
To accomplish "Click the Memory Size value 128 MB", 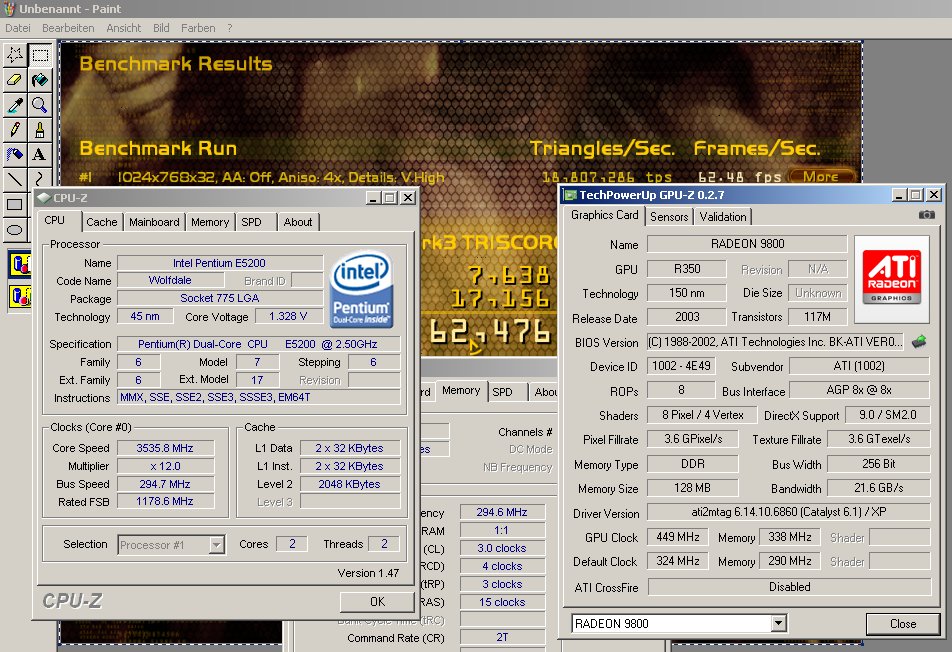I will point(692,487).
